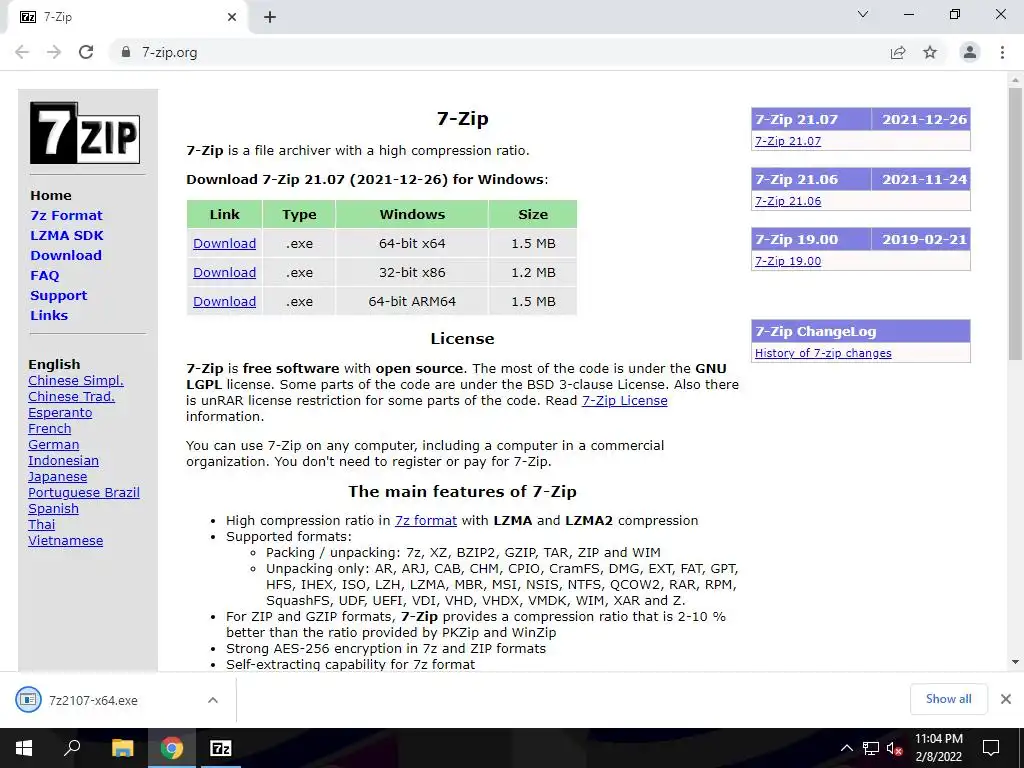Open network status tray icon
The width and height of the screenshot is (1024, 768).
[x=871, y=748]
